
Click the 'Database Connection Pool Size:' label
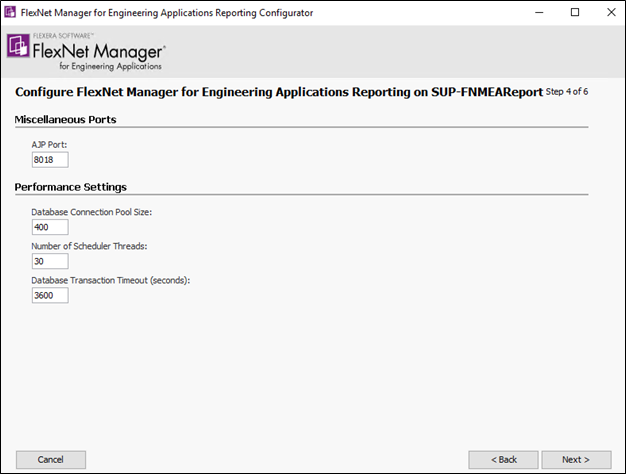coord(91,212)
